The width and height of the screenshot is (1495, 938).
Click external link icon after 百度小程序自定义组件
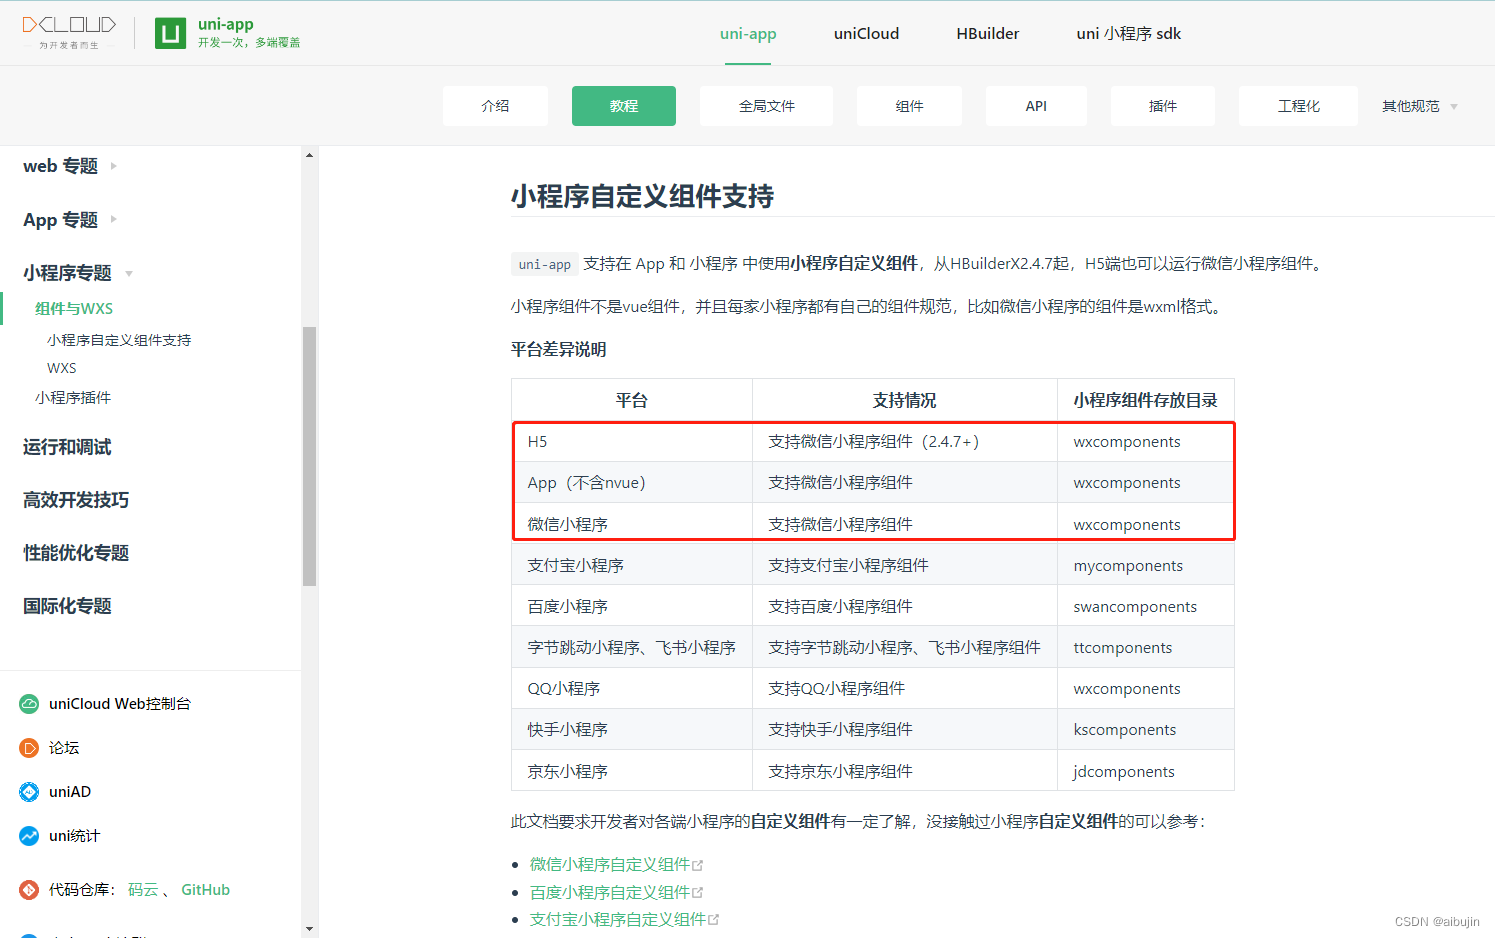coord(698,892)
